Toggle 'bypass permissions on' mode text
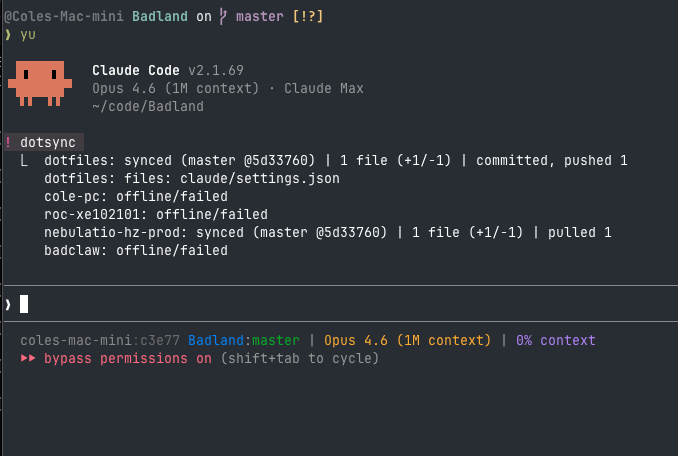This screenshot has height=456, width=678. click(x=128, y=359)
